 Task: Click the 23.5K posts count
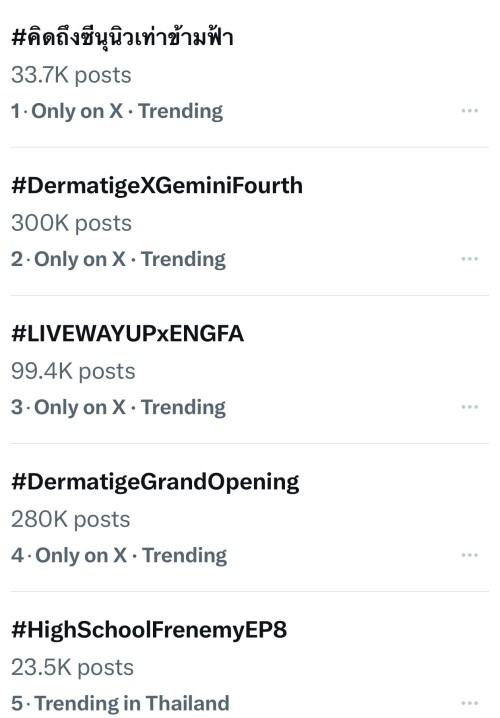click(x=72, y=668)
